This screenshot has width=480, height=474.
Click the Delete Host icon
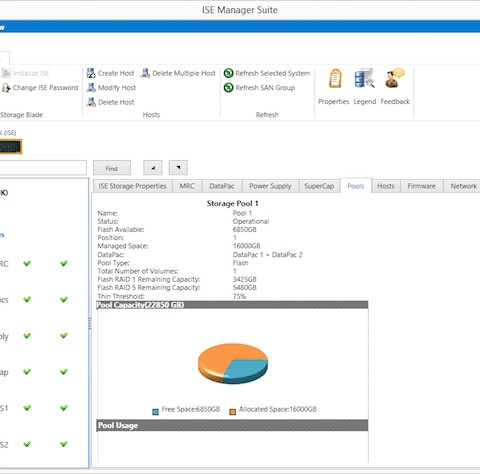coord(91,102)
